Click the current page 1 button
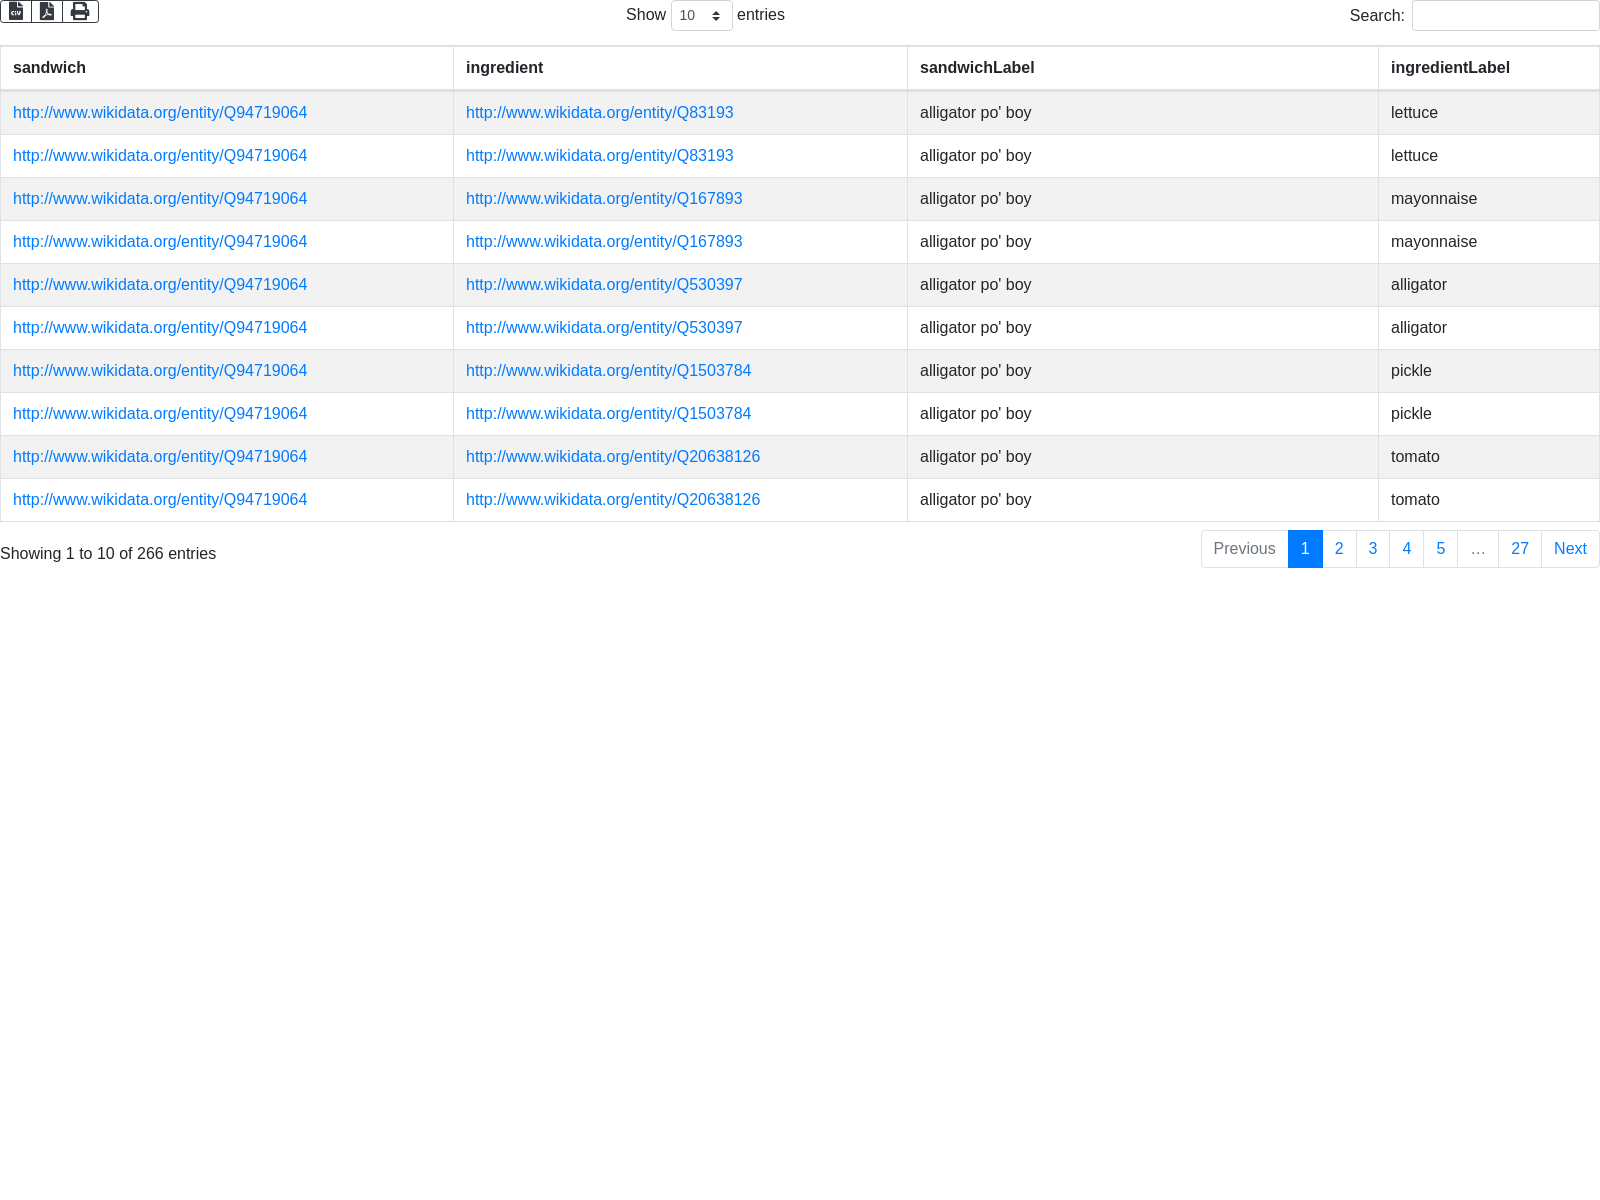This screenshot has width=1600, height=1200. pyautogui.click(x=1305, y=549)
